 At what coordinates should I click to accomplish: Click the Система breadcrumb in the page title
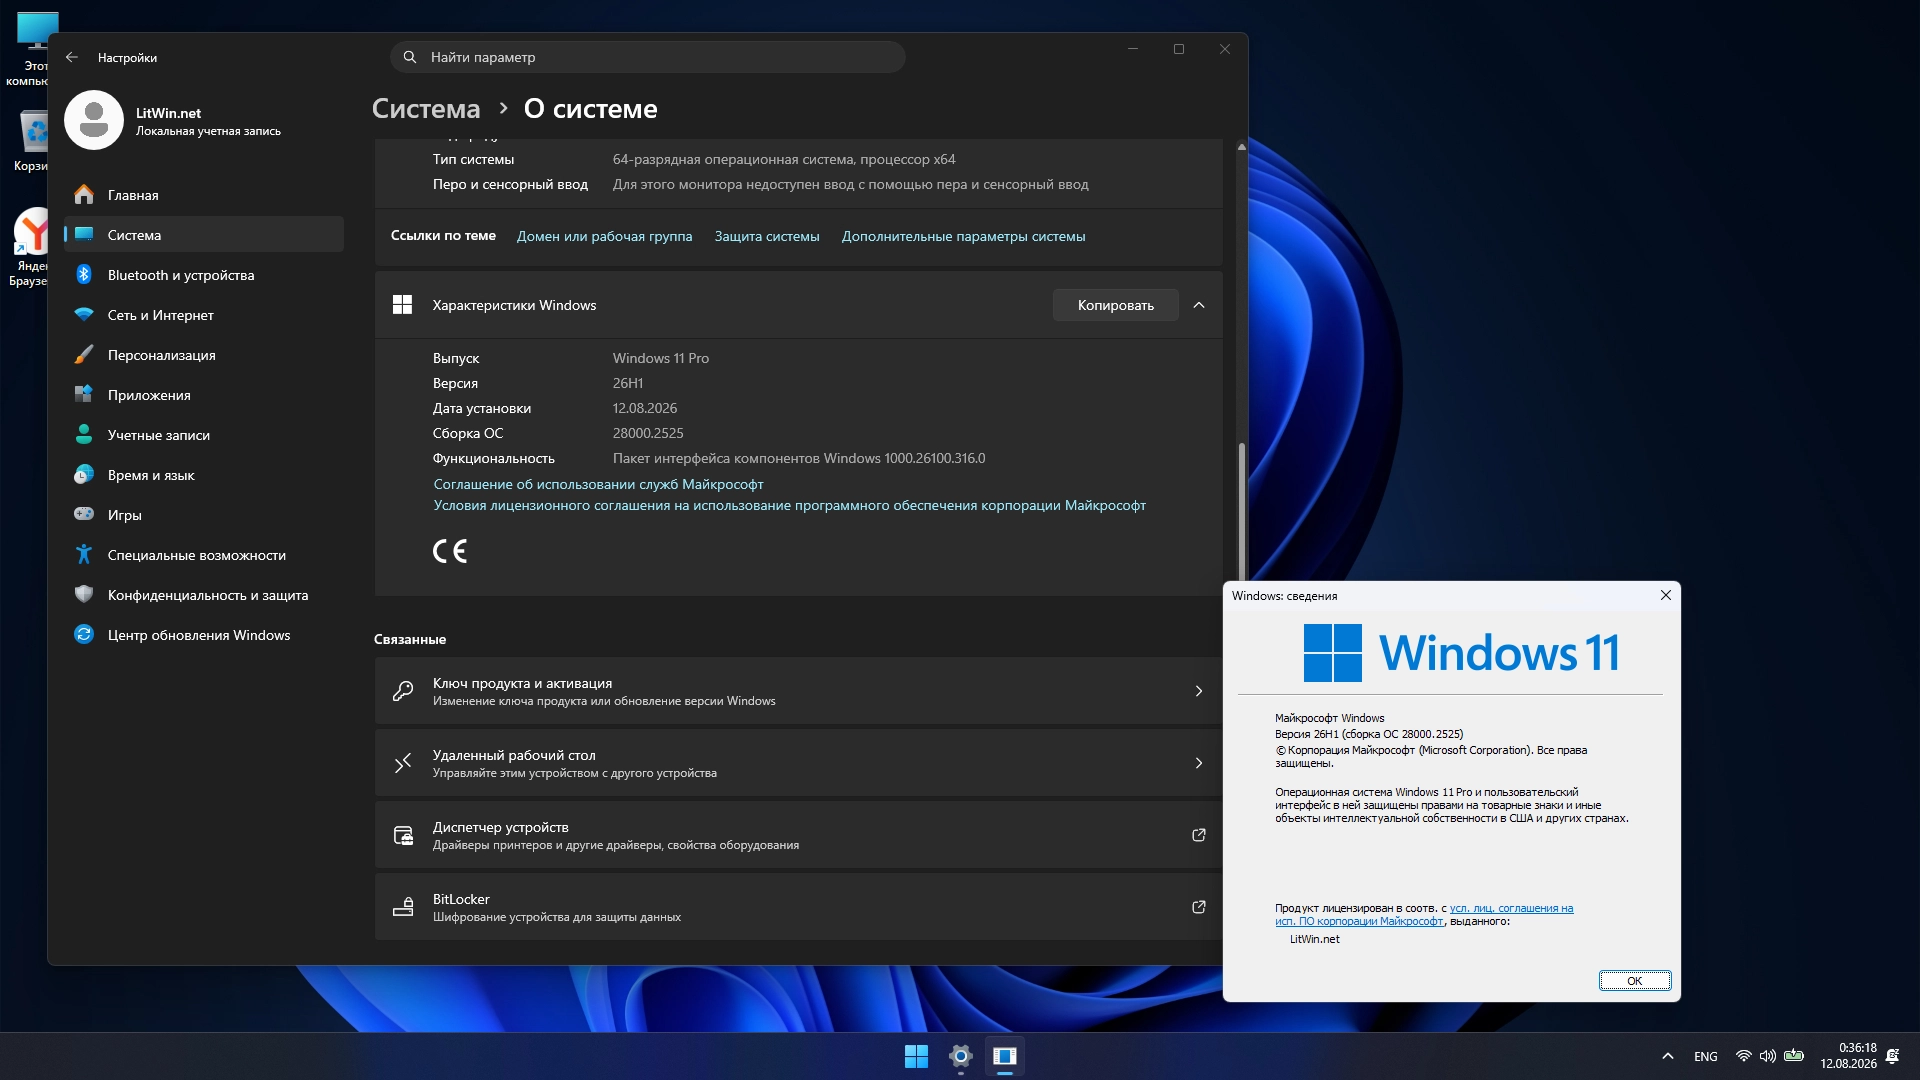point(426,108)
